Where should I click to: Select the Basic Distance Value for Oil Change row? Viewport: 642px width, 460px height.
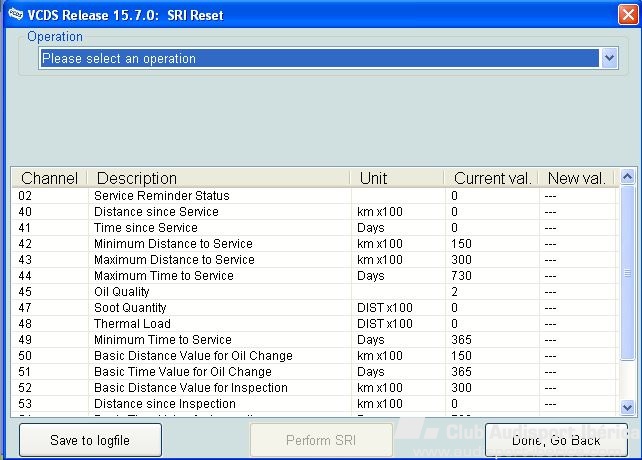193,356
